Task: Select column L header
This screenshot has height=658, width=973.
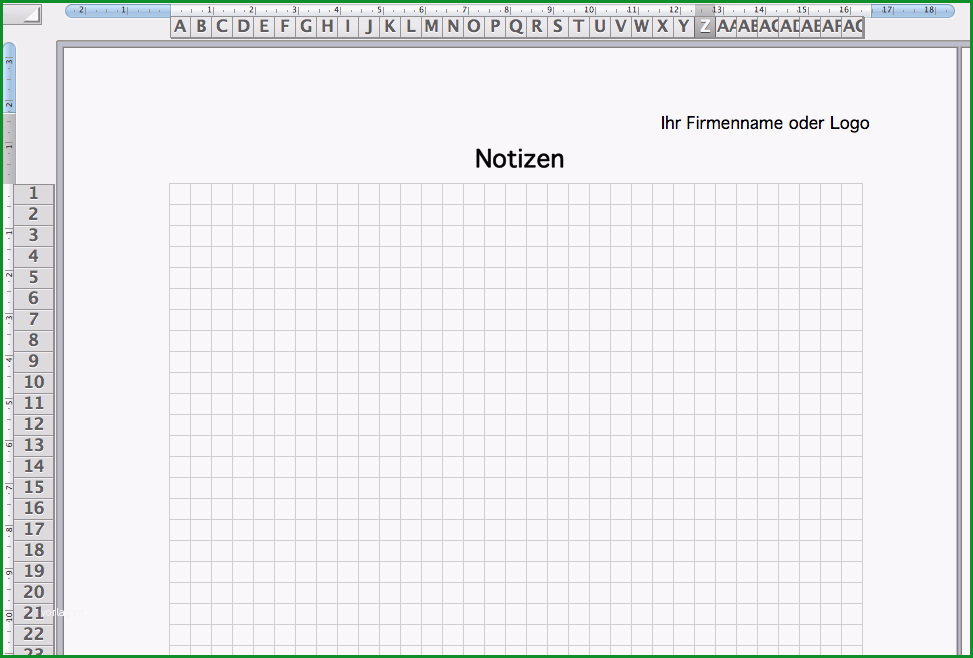Action: 411,27
